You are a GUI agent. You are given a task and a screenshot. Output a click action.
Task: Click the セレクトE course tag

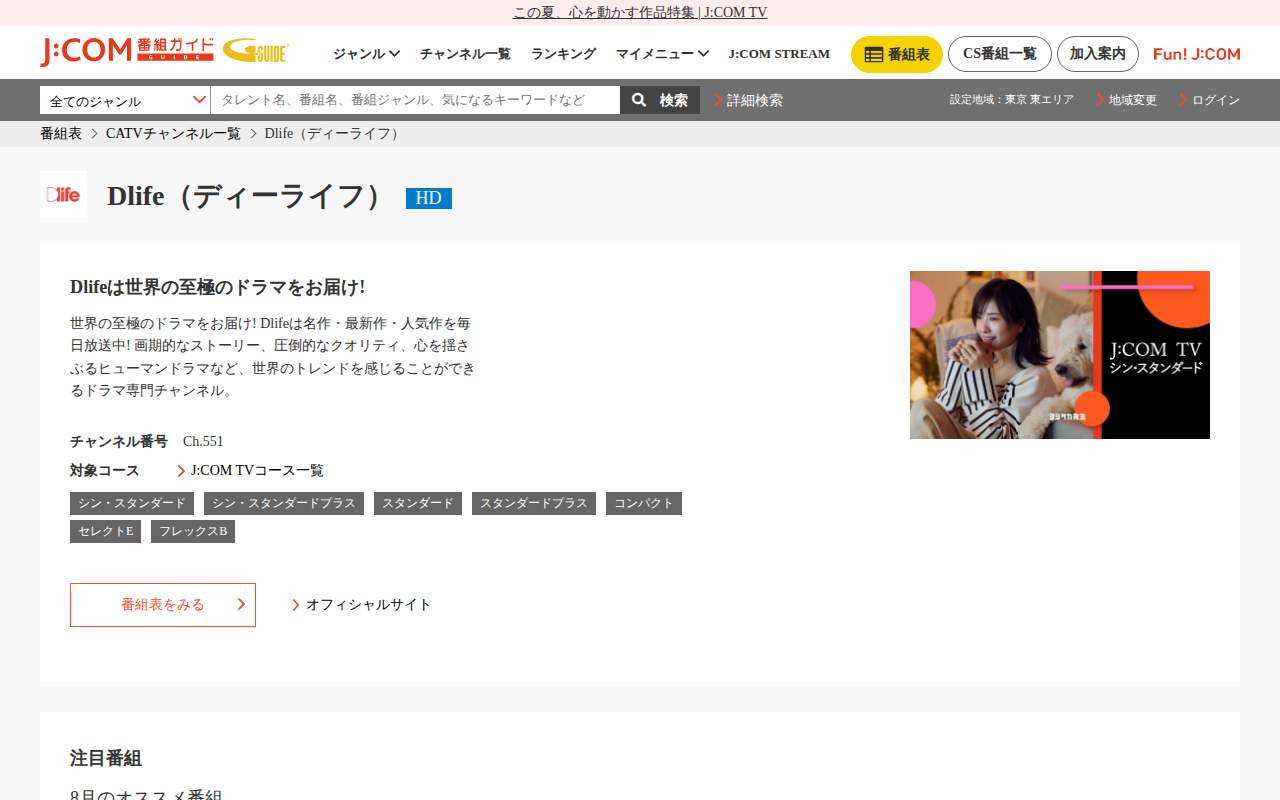106,531
